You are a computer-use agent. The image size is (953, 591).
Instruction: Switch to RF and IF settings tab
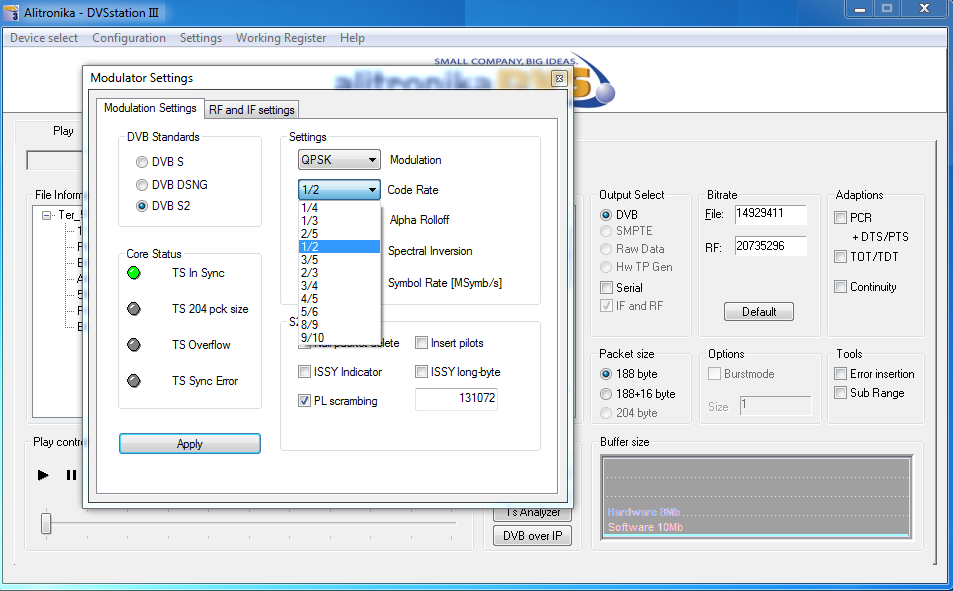pyautogui.click(x=251, y=110)
